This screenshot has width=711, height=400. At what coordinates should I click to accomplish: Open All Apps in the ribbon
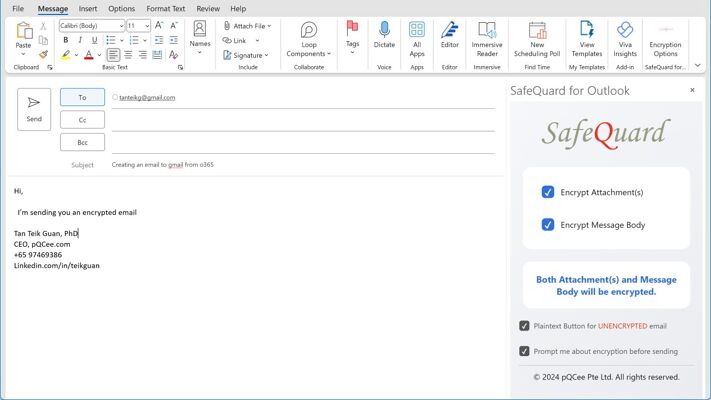click(417, 37)
